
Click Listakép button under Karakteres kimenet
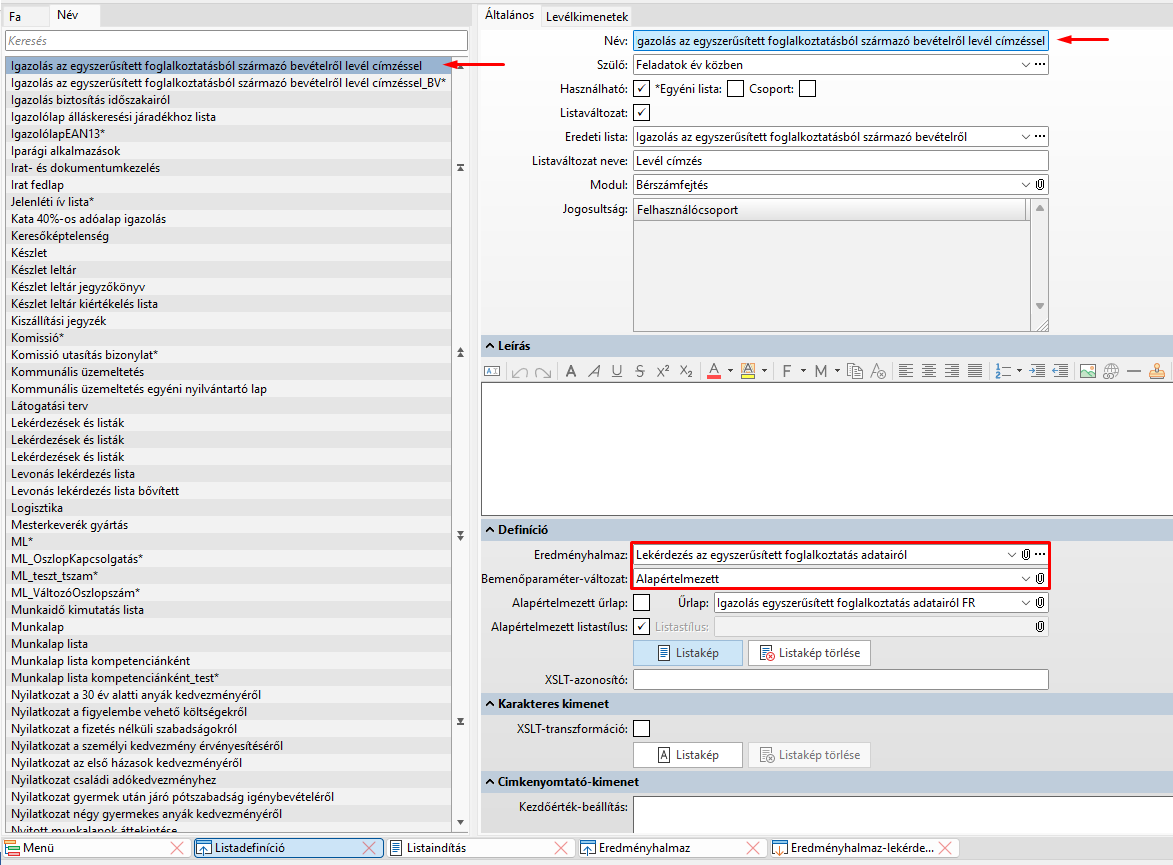coord(688,755)
